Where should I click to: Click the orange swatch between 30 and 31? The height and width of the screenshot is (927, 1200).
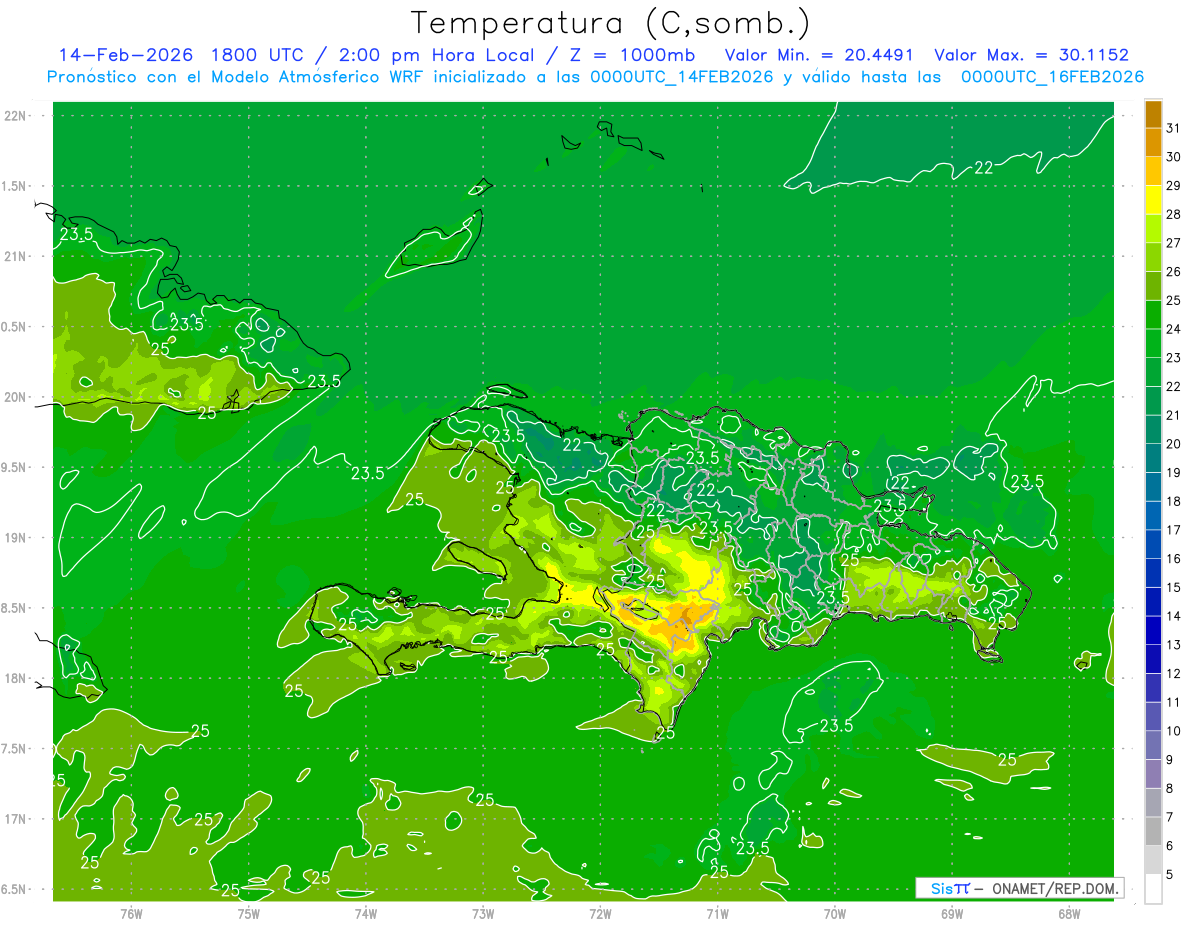coord(1153,143)
